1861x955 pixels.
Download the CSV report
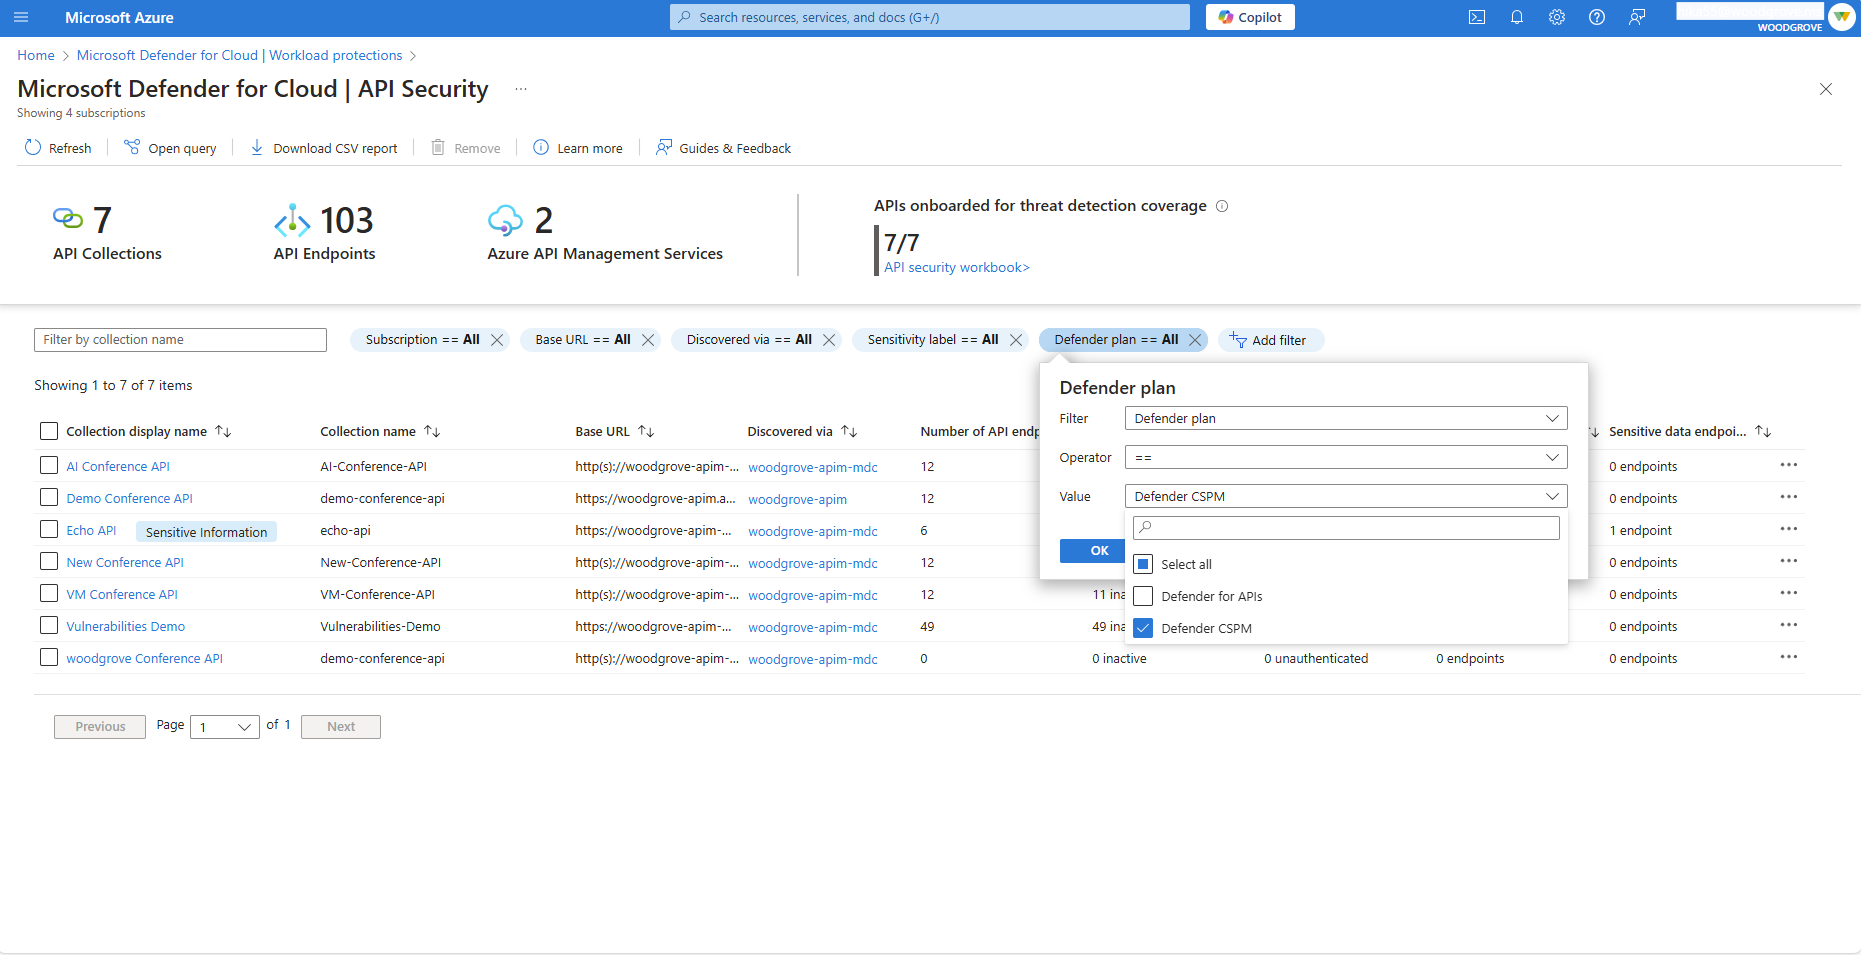click(x=323, y=148)
